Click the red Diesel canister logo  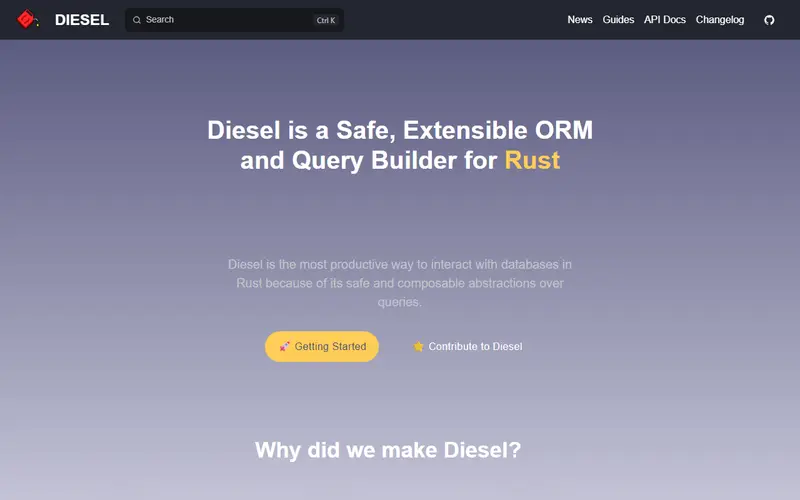(28, 19)
